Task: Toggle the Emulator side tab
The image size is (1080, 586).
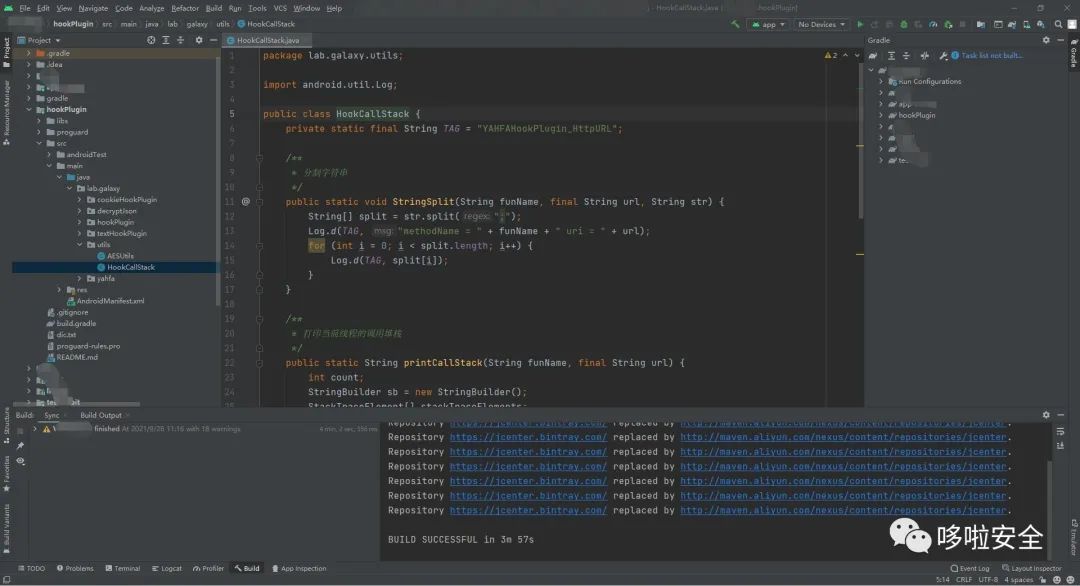Action: (1073, 537)
